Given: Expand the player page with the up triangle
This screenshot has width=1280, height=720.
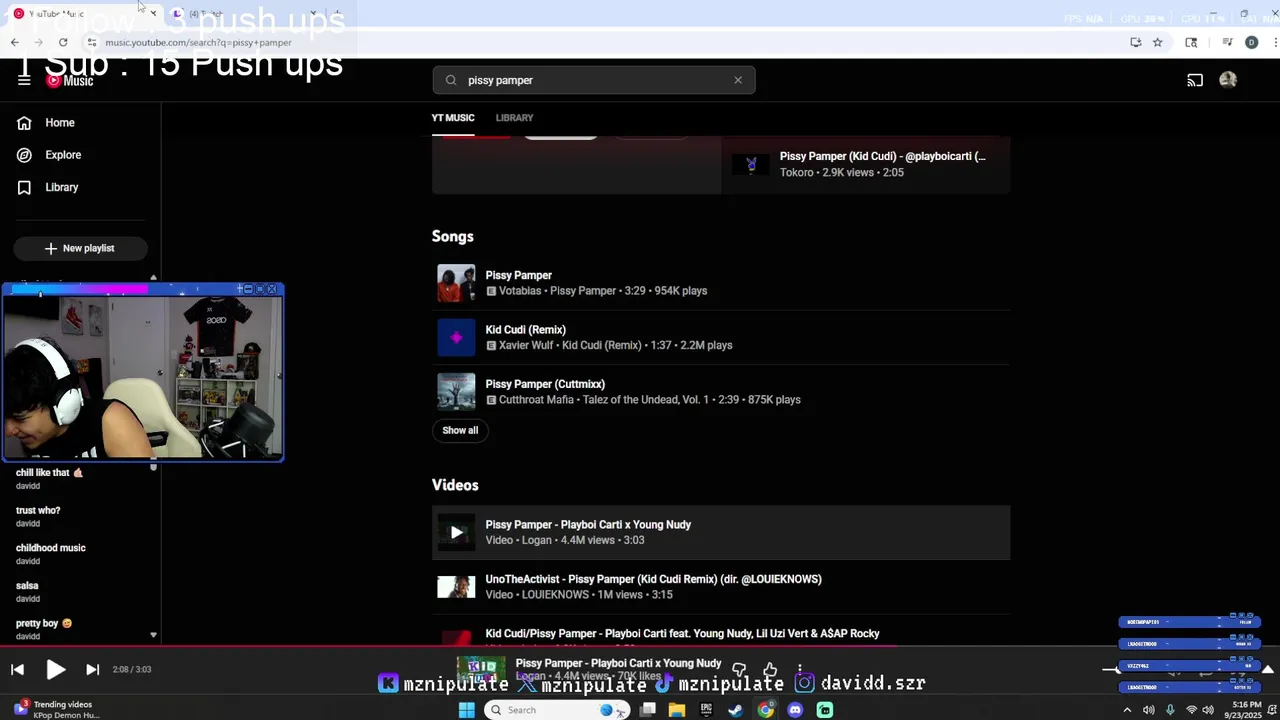Looking at the screenshot, I should pos(1267,669).
